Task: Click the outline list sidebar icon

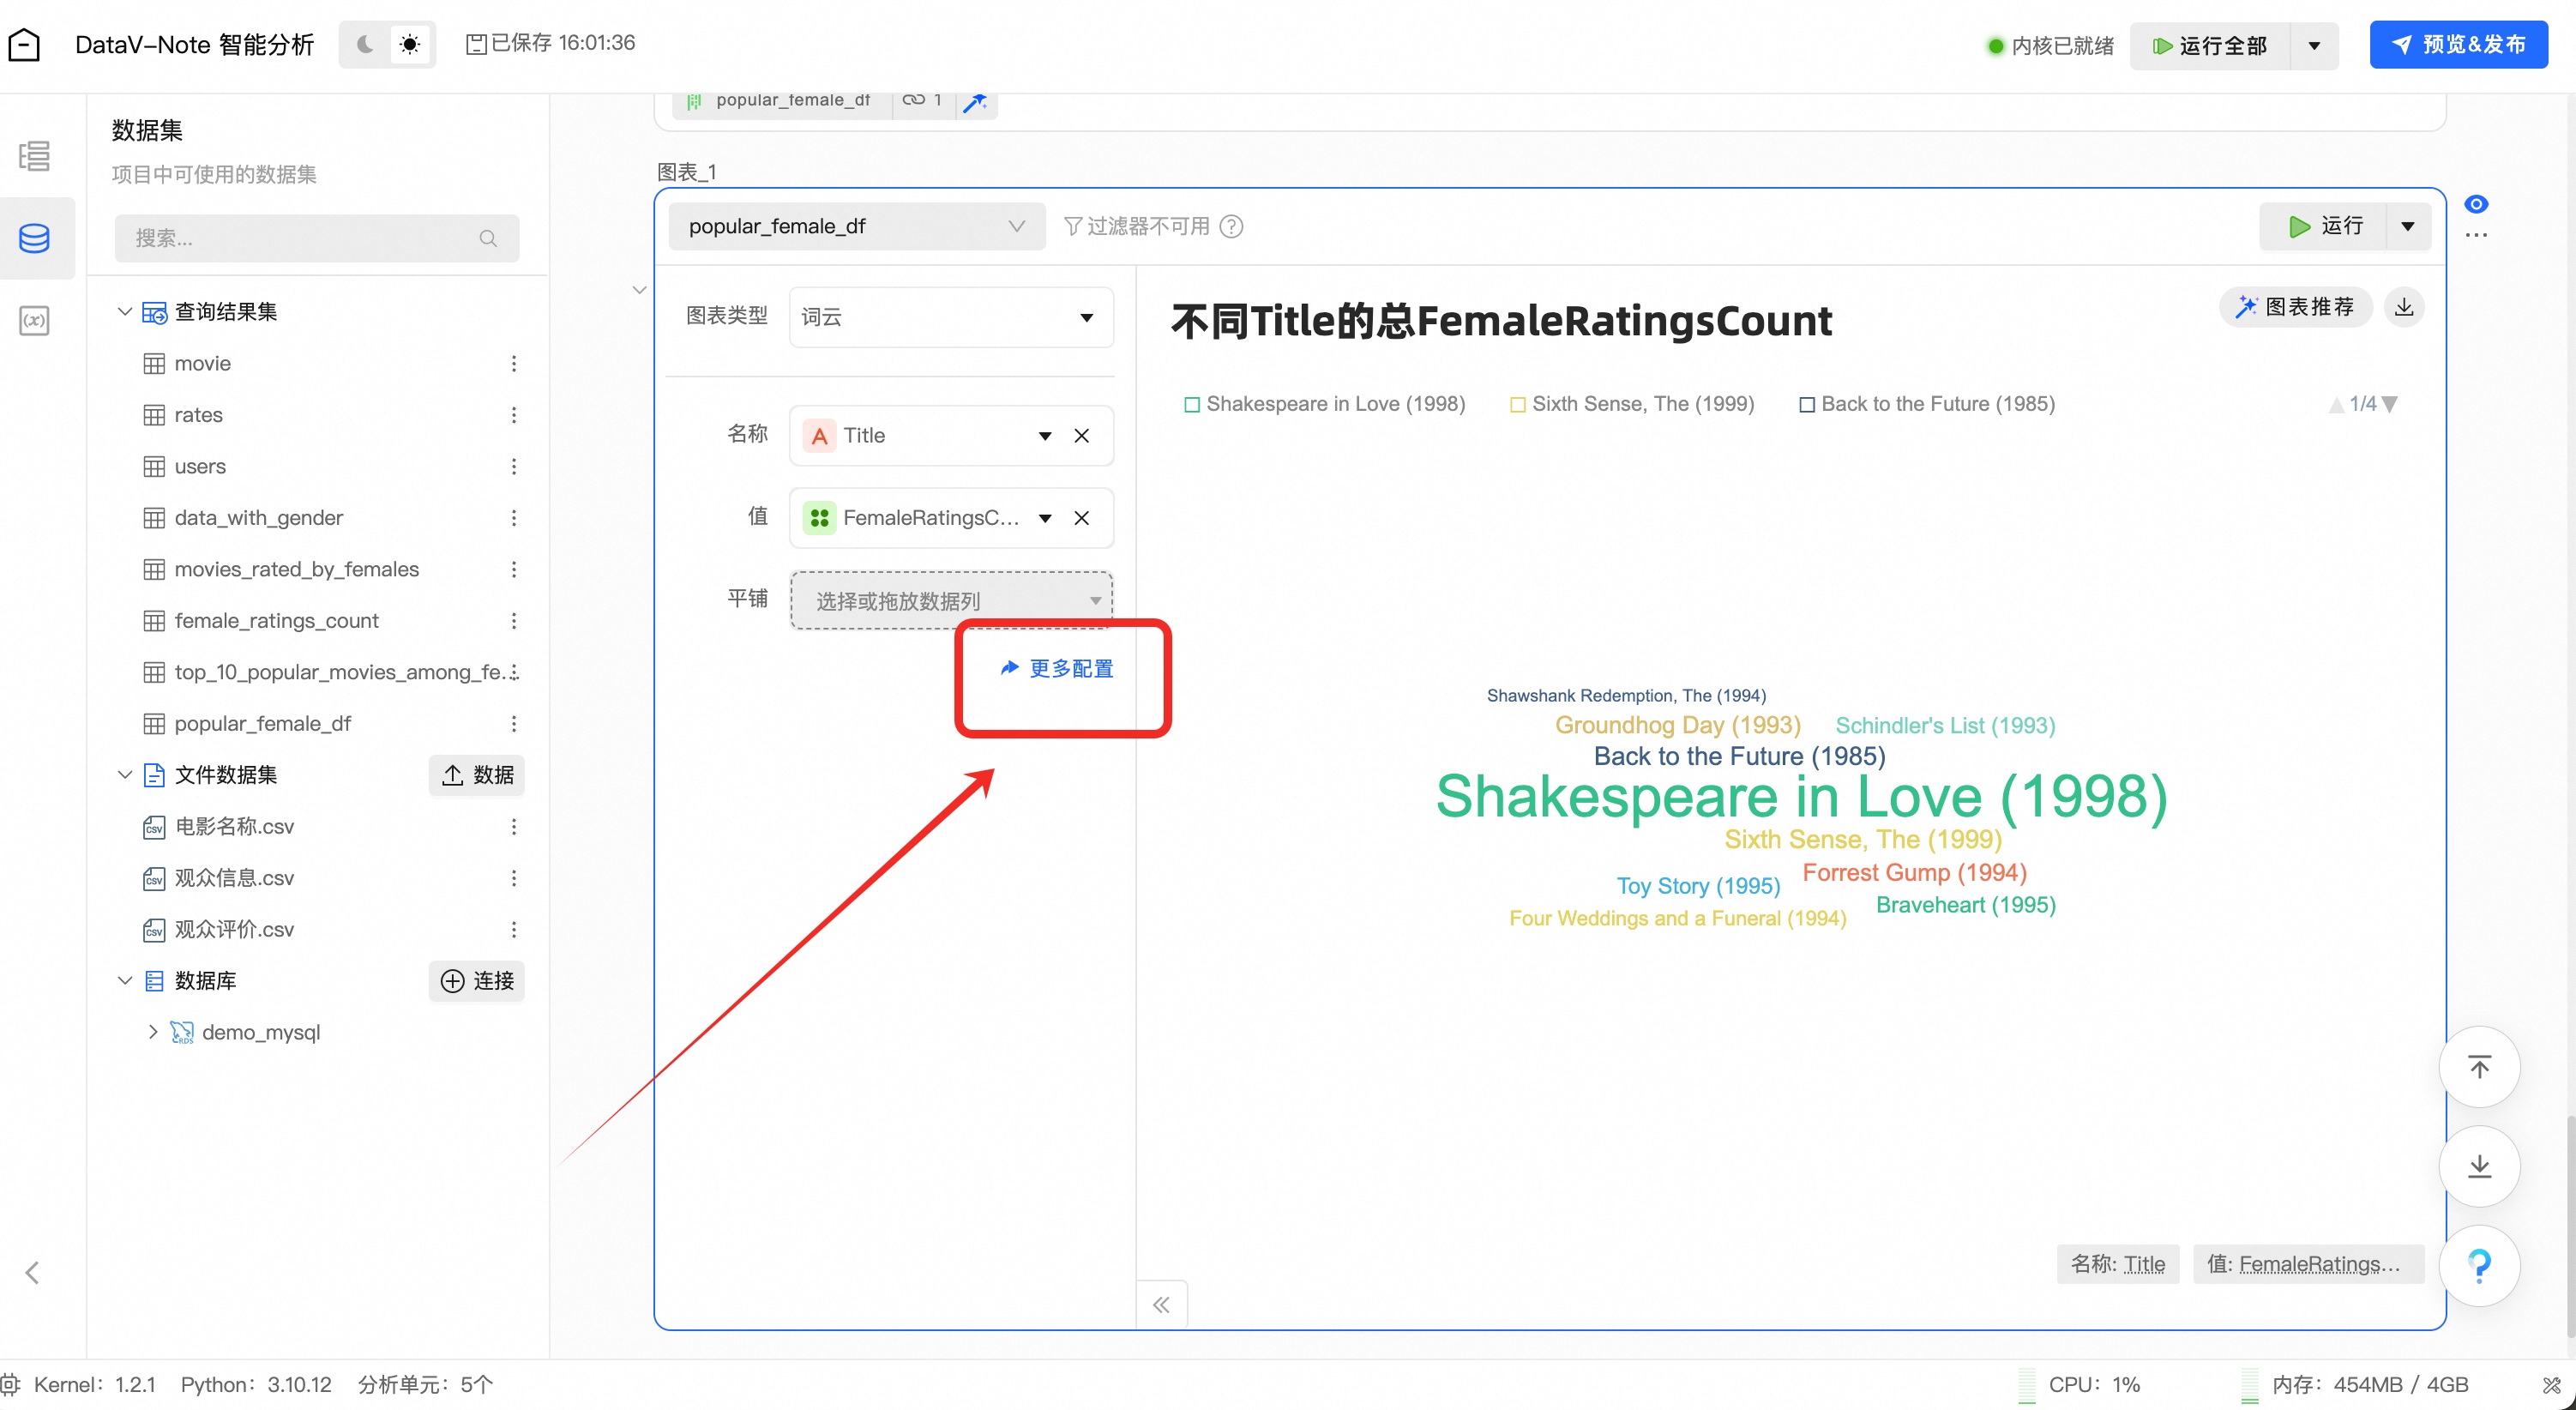Action: pyautogui.click(x=34, y=156)
